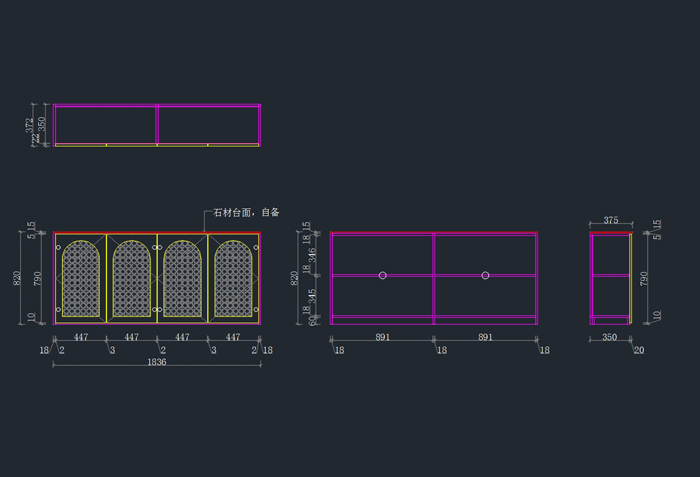Select the 346 upper shelf height dimension
The height and width of the screenshot is (477, 700).
coord(312,255)
